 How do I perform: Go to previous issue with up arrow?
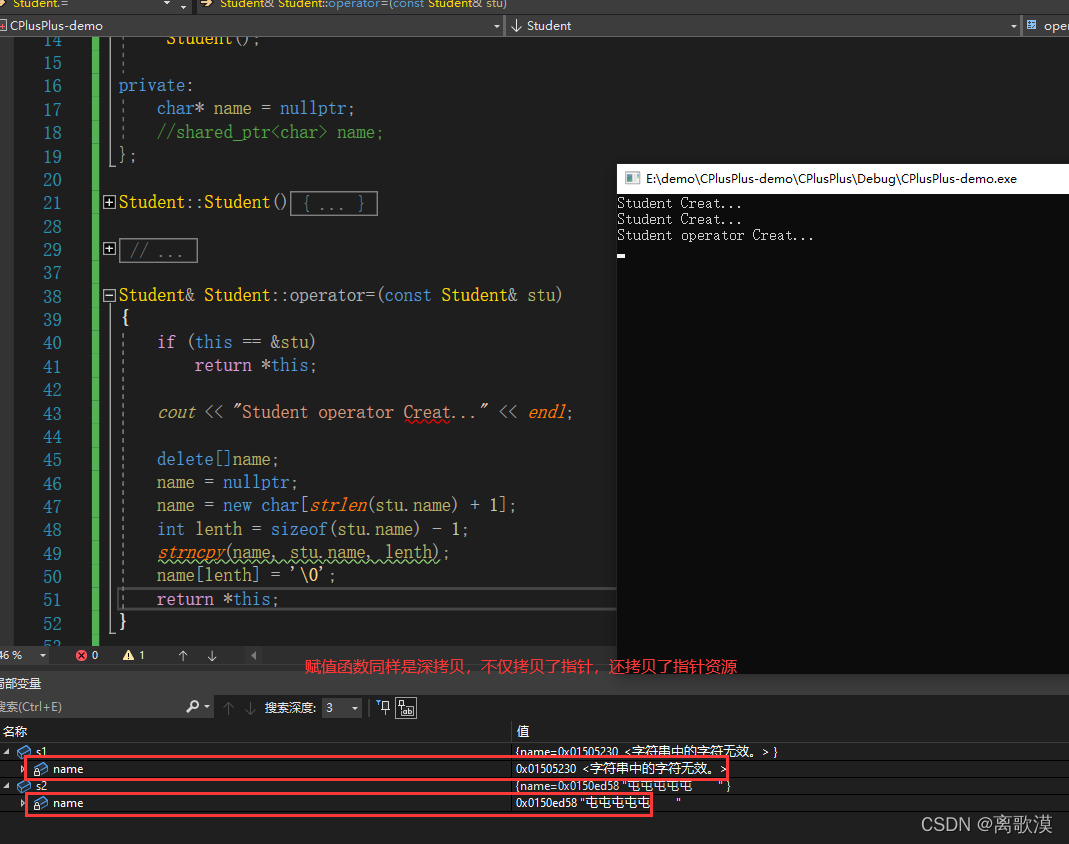pyautogui.click(x=183, y=655)
